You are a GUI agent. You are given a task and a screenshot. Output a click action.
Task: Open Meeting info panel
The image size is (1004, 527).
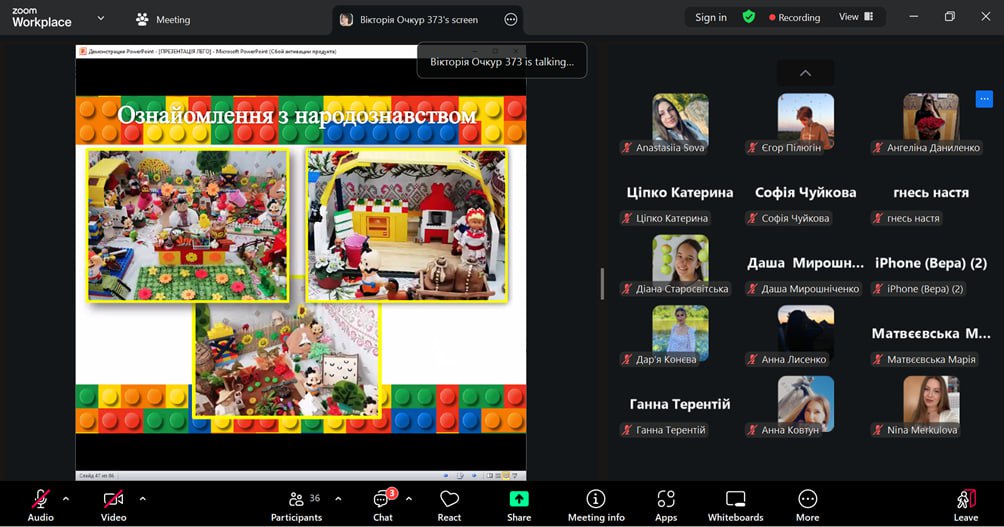pyautogui.click(x=596, y=504)
